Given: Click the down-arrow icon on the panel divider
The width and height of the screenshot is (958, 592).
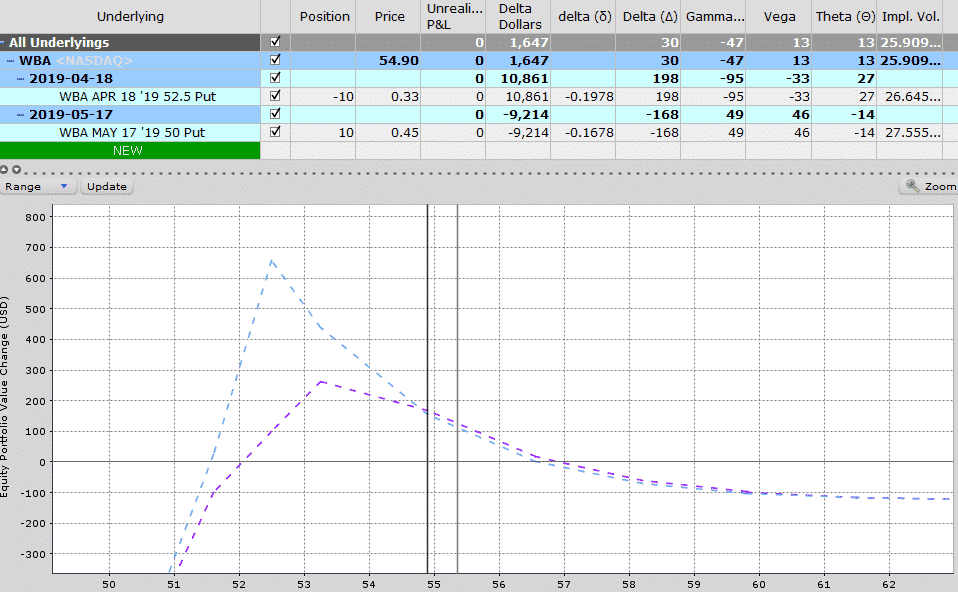Looking at the screenshot, I should point(16,169).
